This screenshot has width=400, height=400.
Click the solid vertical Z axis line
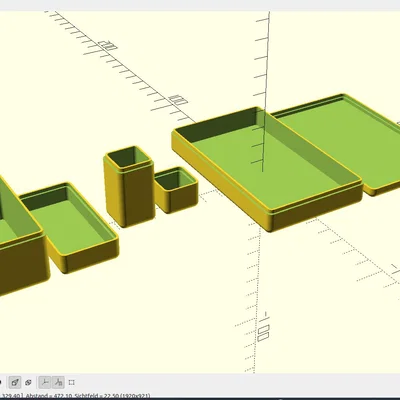pyautogui.click(x=266, y=92)
